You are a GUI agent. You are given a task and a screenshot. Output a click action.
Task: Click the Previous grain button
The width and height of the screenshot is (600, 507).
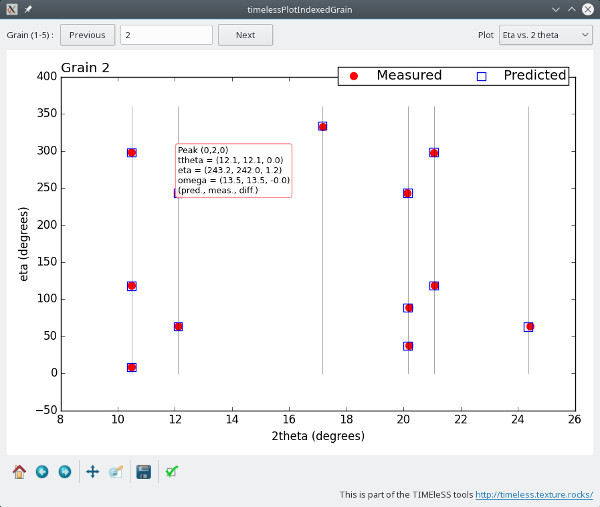pos(87,35)
